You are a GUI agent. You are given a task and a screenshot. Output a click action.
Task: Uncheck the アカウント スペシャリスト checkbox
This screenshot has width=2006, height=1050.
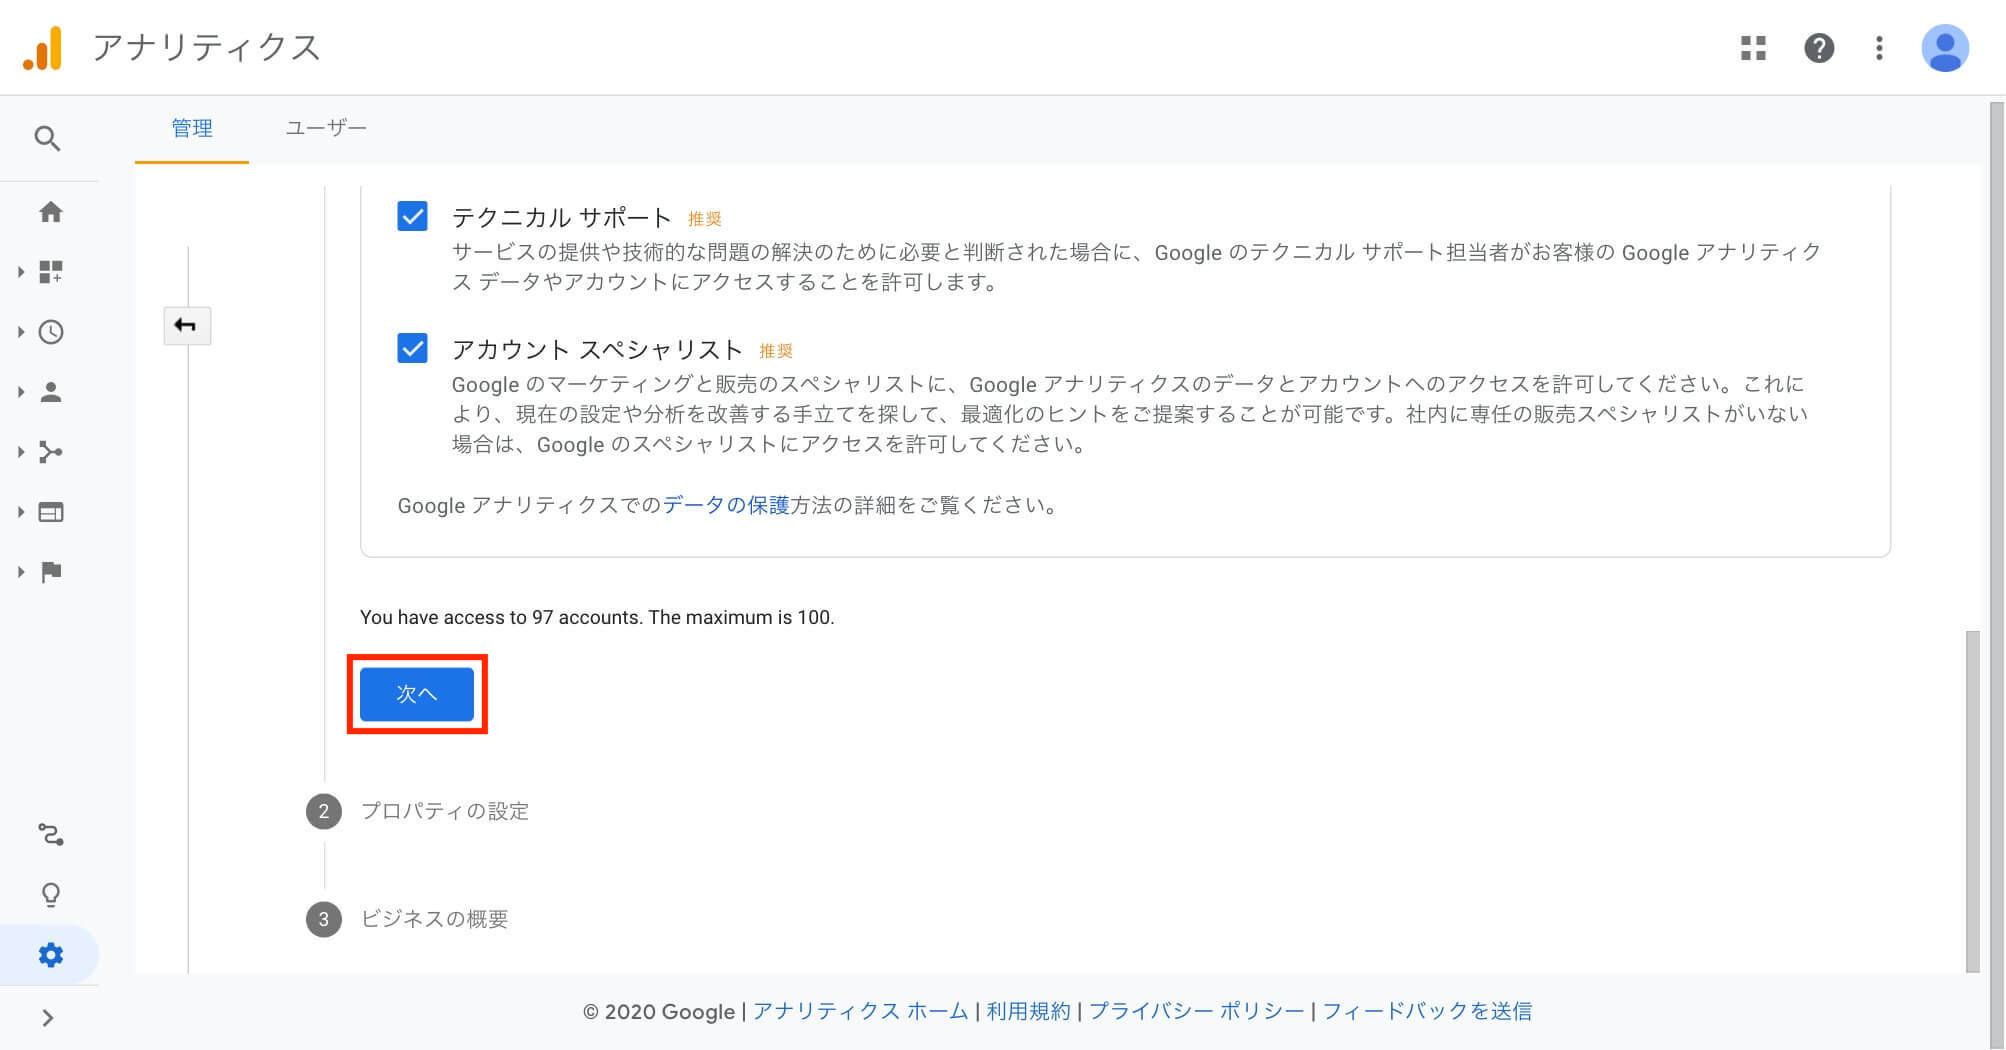click(x=412, y=348)
